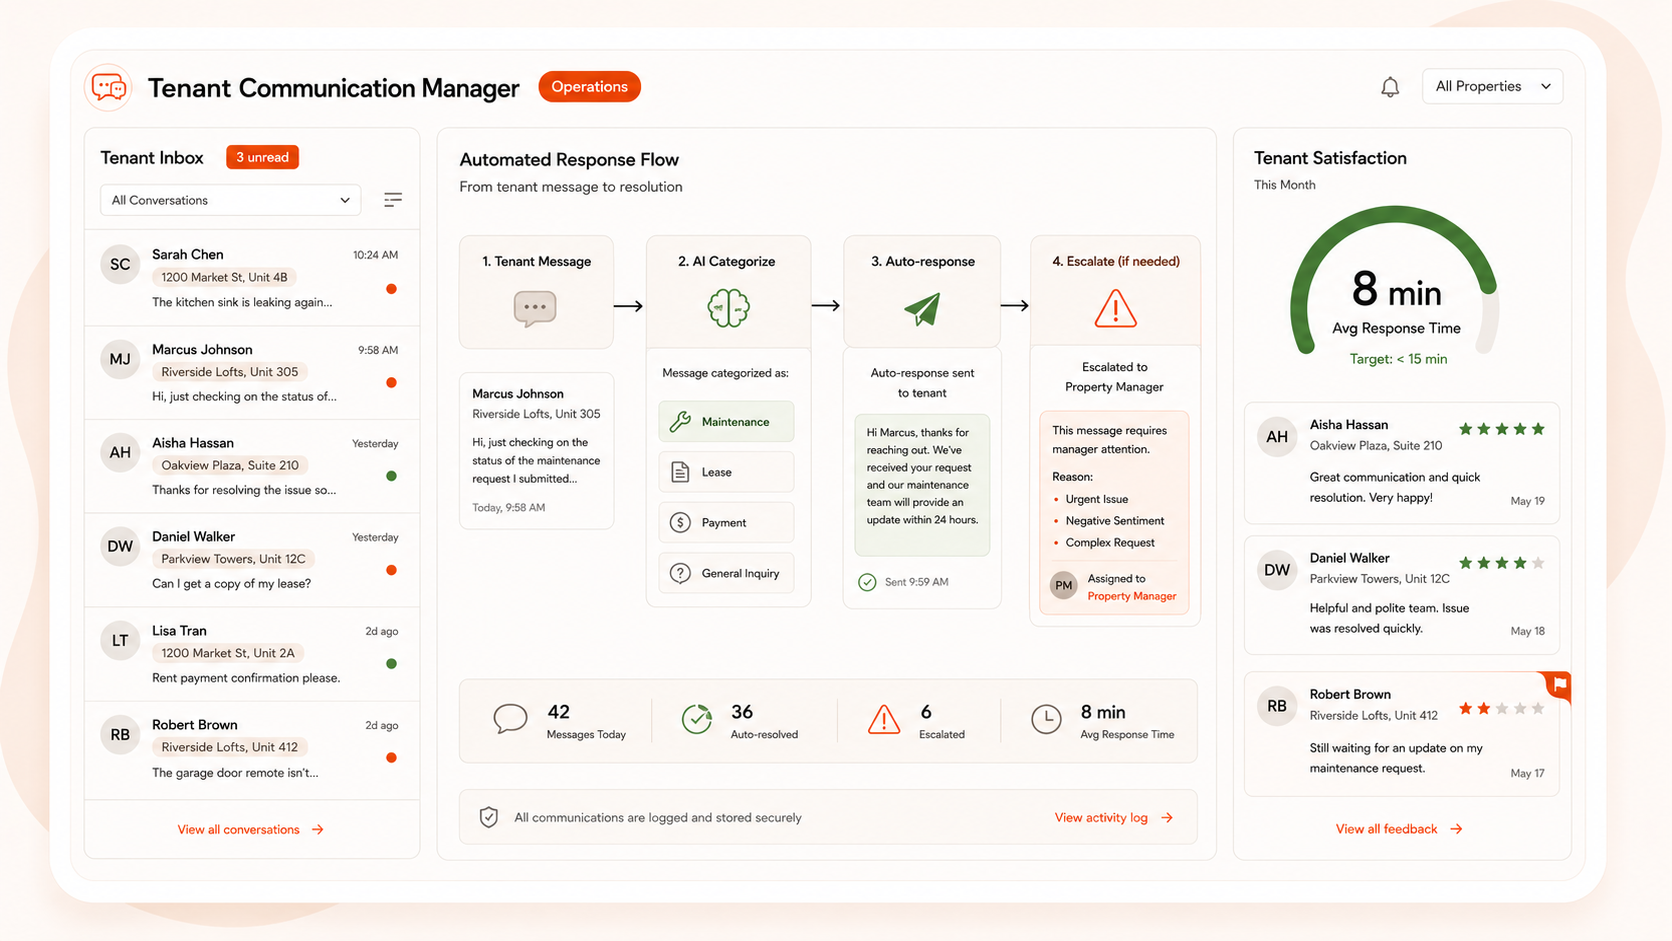Viewport: 1672px width, 941px height.
Task: Click the Avg Response Time clock icon
Action: [1046, 719]
